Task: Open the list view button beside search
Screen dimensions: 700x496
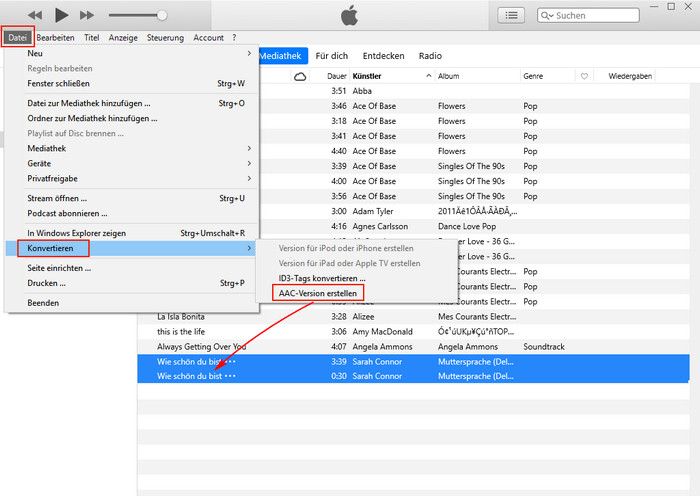Action: click(x=511, y=15)
